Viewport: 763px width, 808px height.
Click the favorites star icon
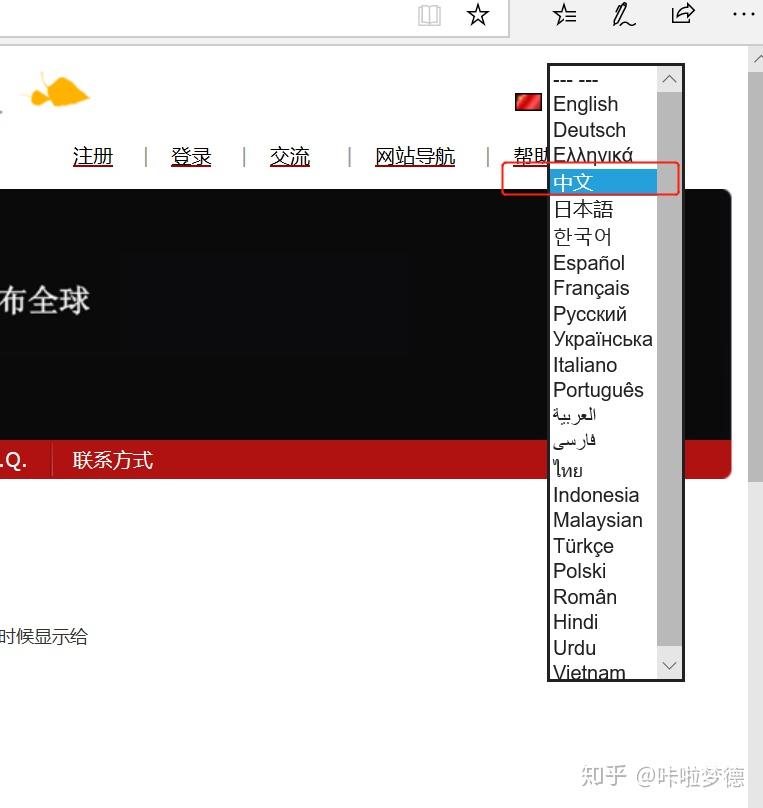click(478, 15)
